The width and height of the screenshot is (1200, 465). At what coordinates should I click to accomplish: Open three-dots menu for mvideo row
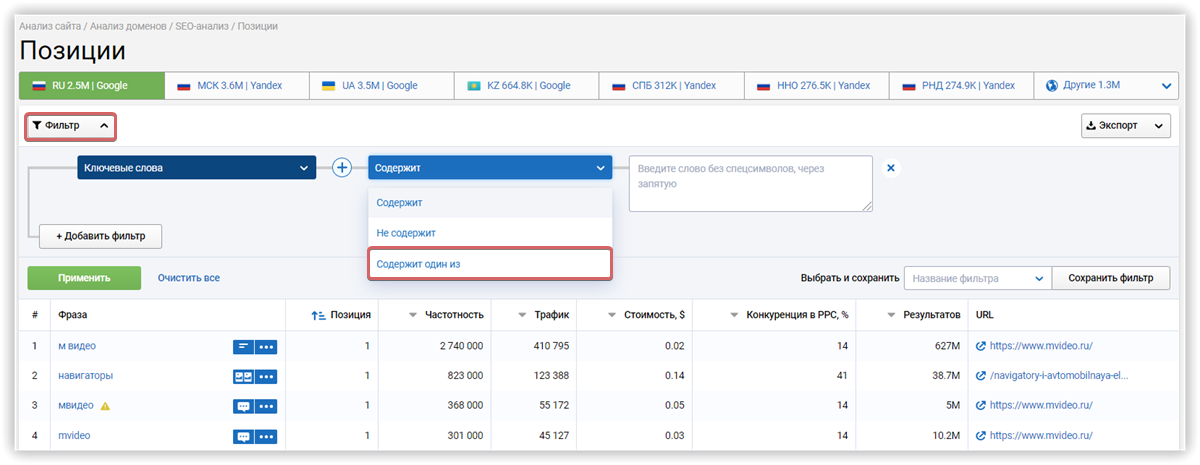click(266, 436)
